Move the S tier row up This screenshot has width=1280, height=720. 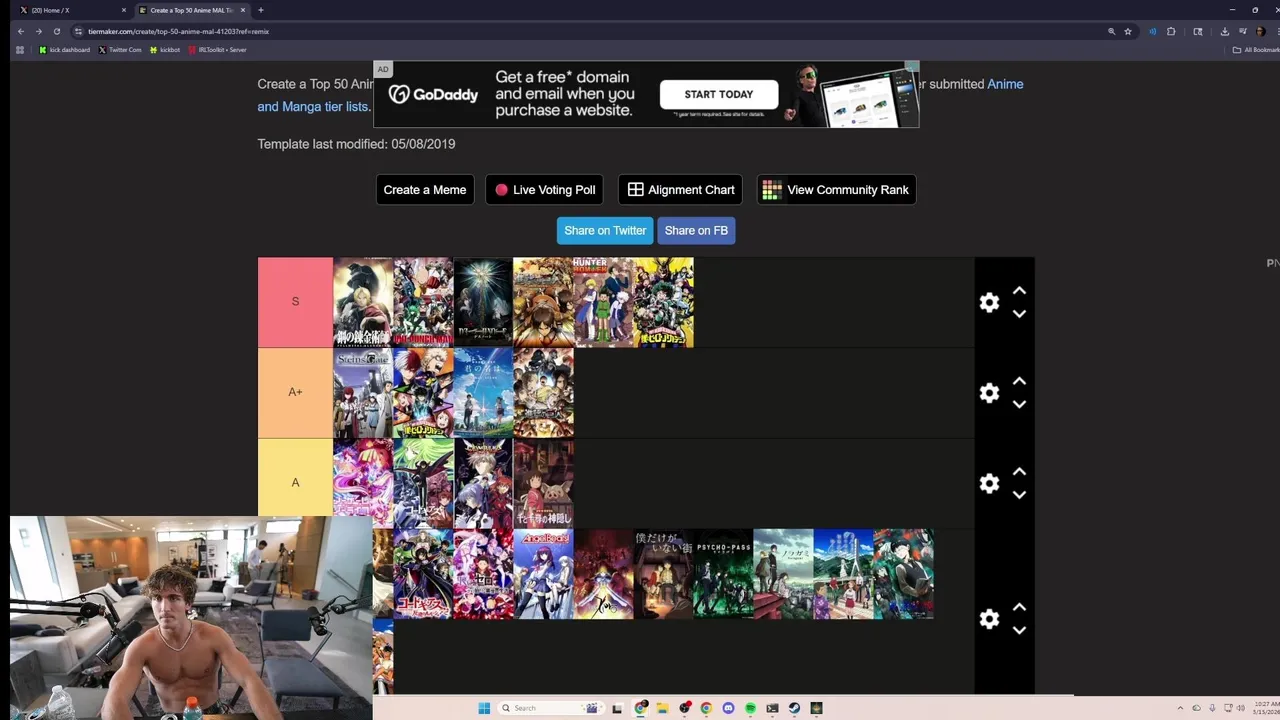[1019, 291]
